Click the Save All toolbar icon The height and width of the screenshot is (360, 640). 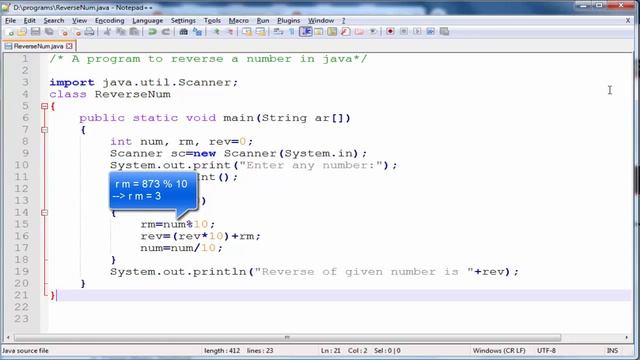[x=49, y=32]
